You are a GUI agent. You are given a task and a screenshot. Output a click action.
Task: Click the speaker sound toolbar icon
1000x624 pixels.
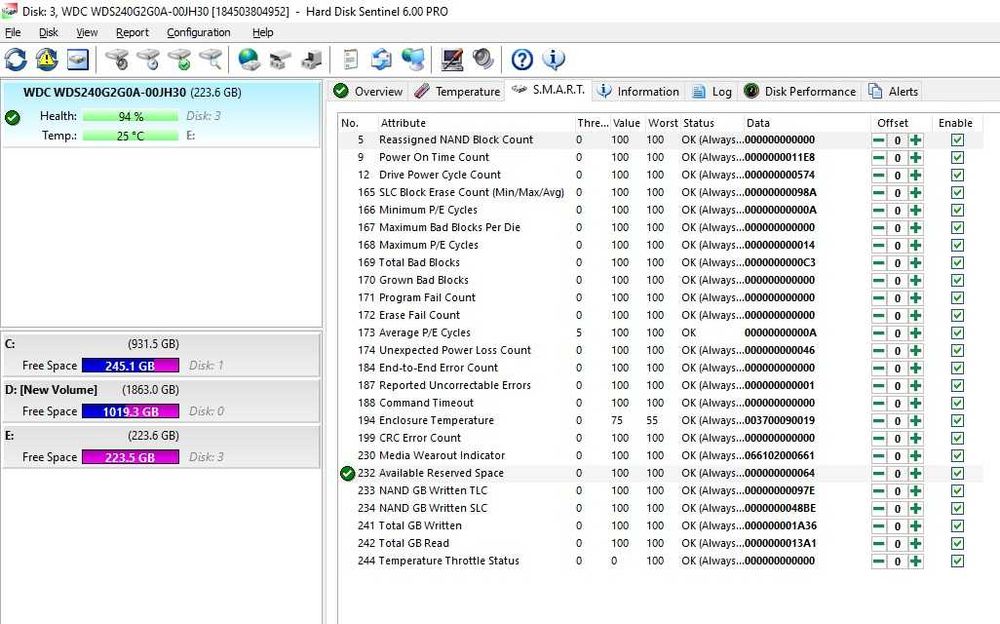click(483, 59)
